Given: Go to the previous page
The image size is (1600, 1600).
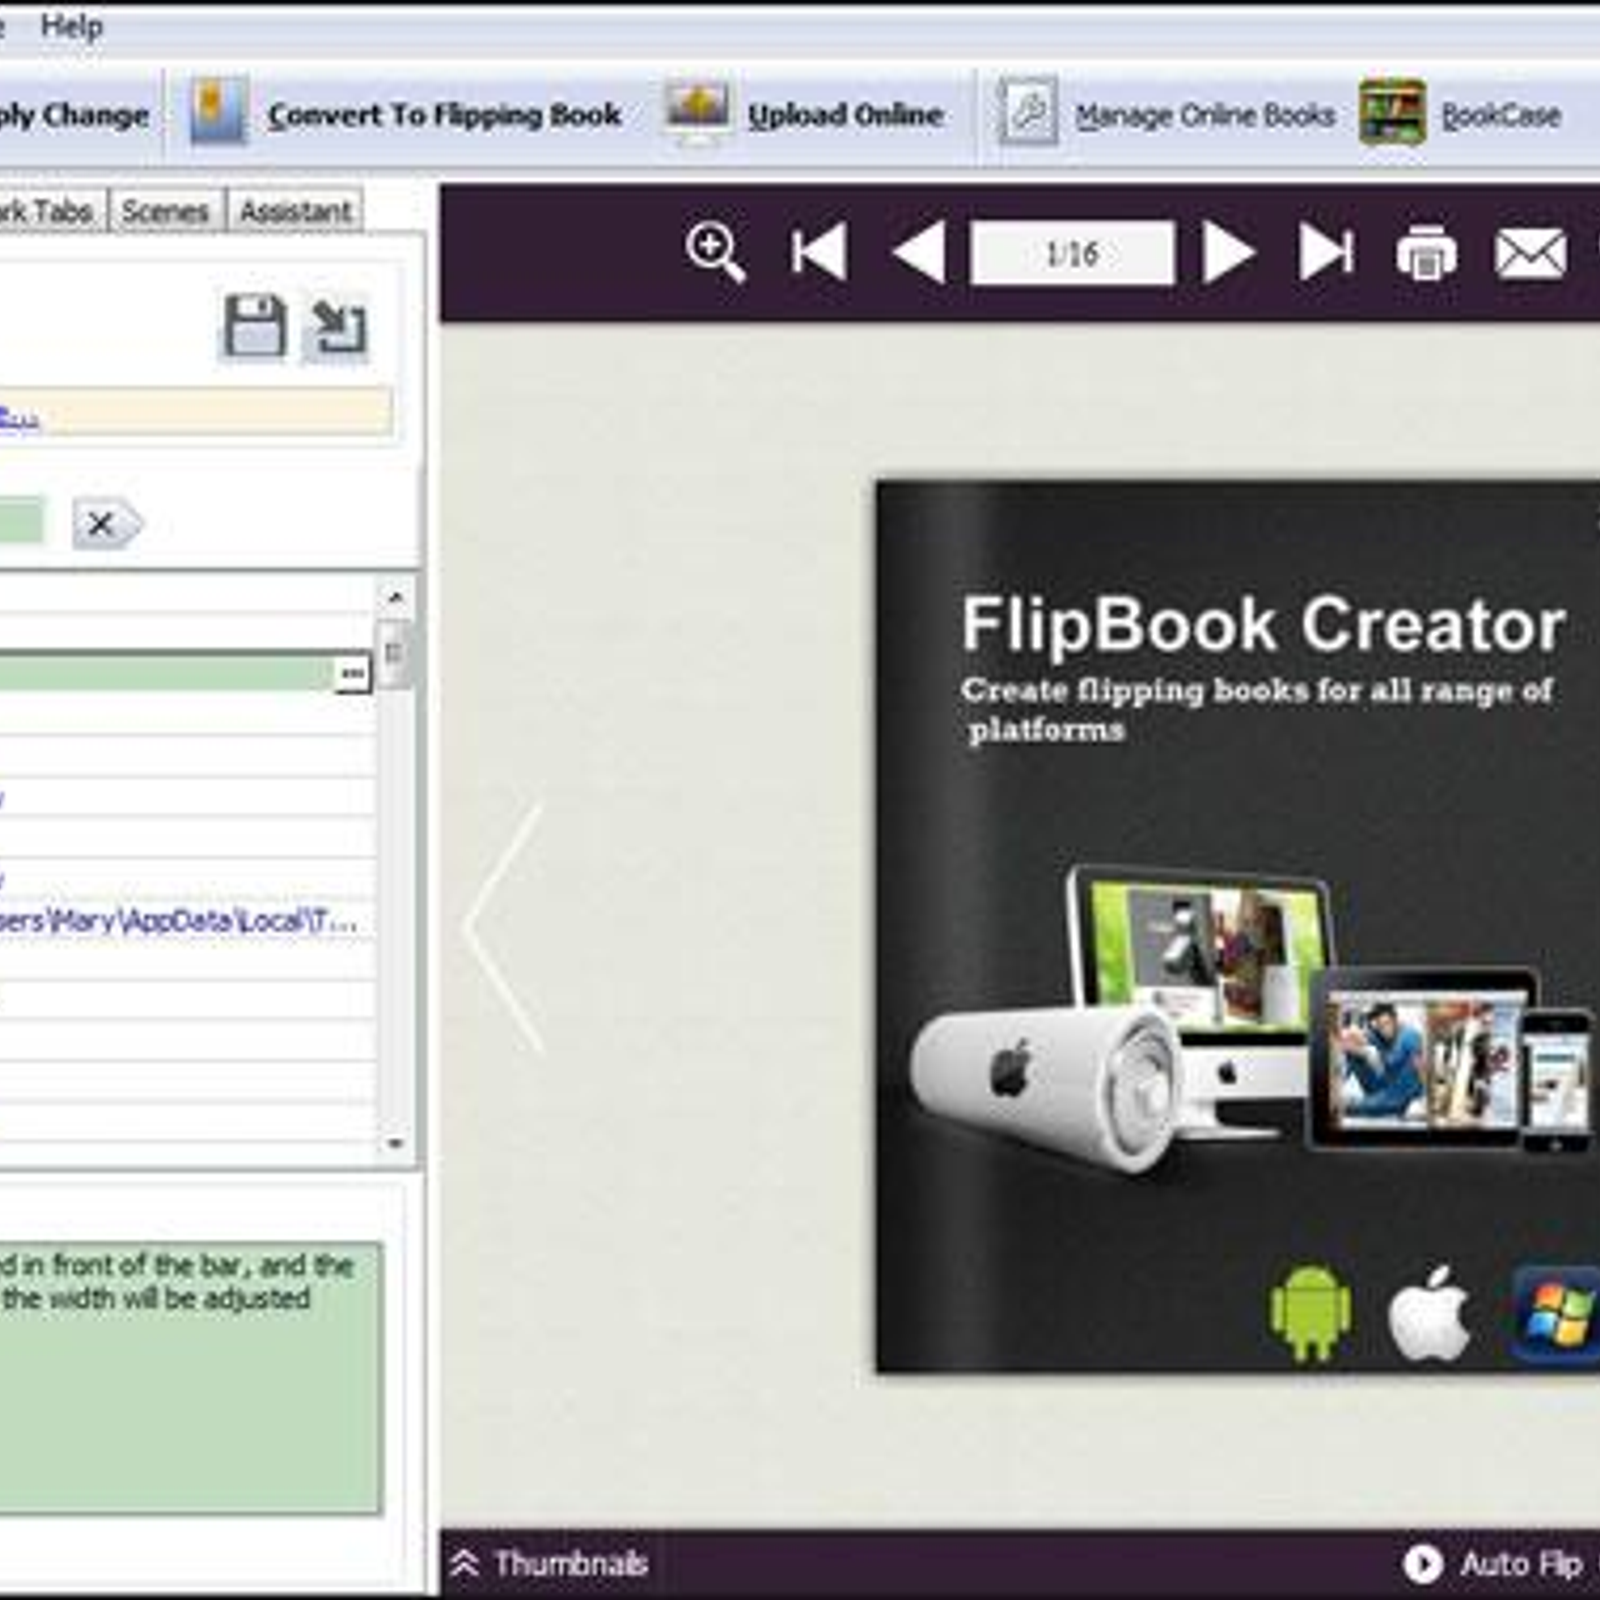Looking at the screenshot, I should tap(919, 252).
